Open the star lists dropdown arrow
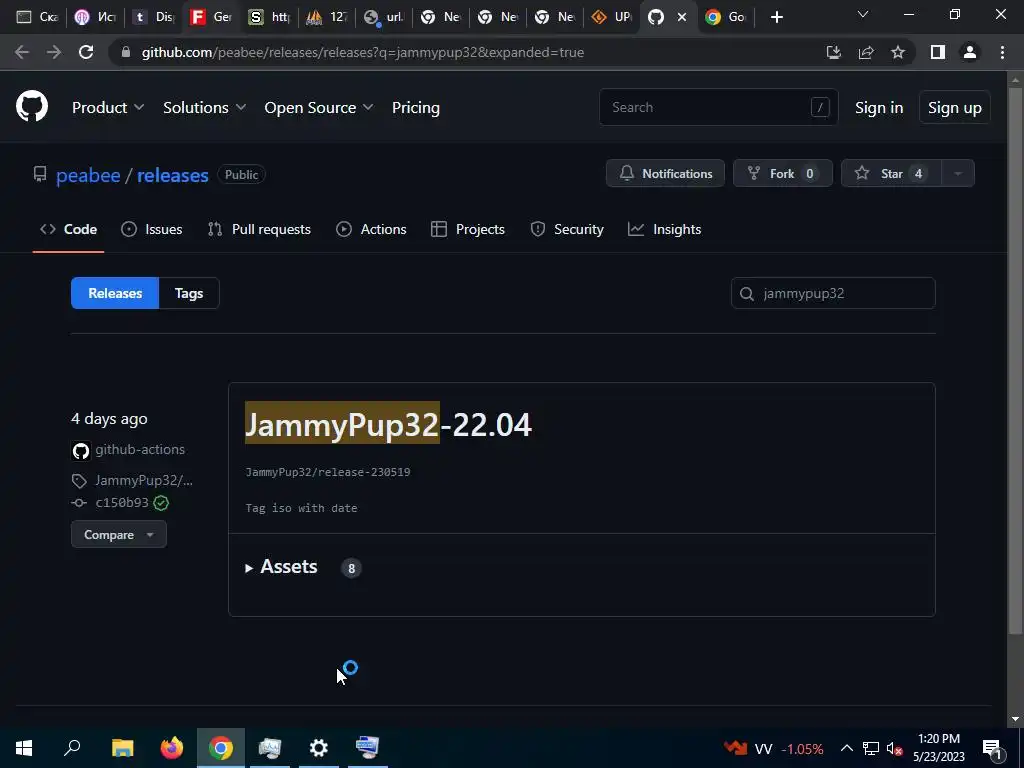 958,174
